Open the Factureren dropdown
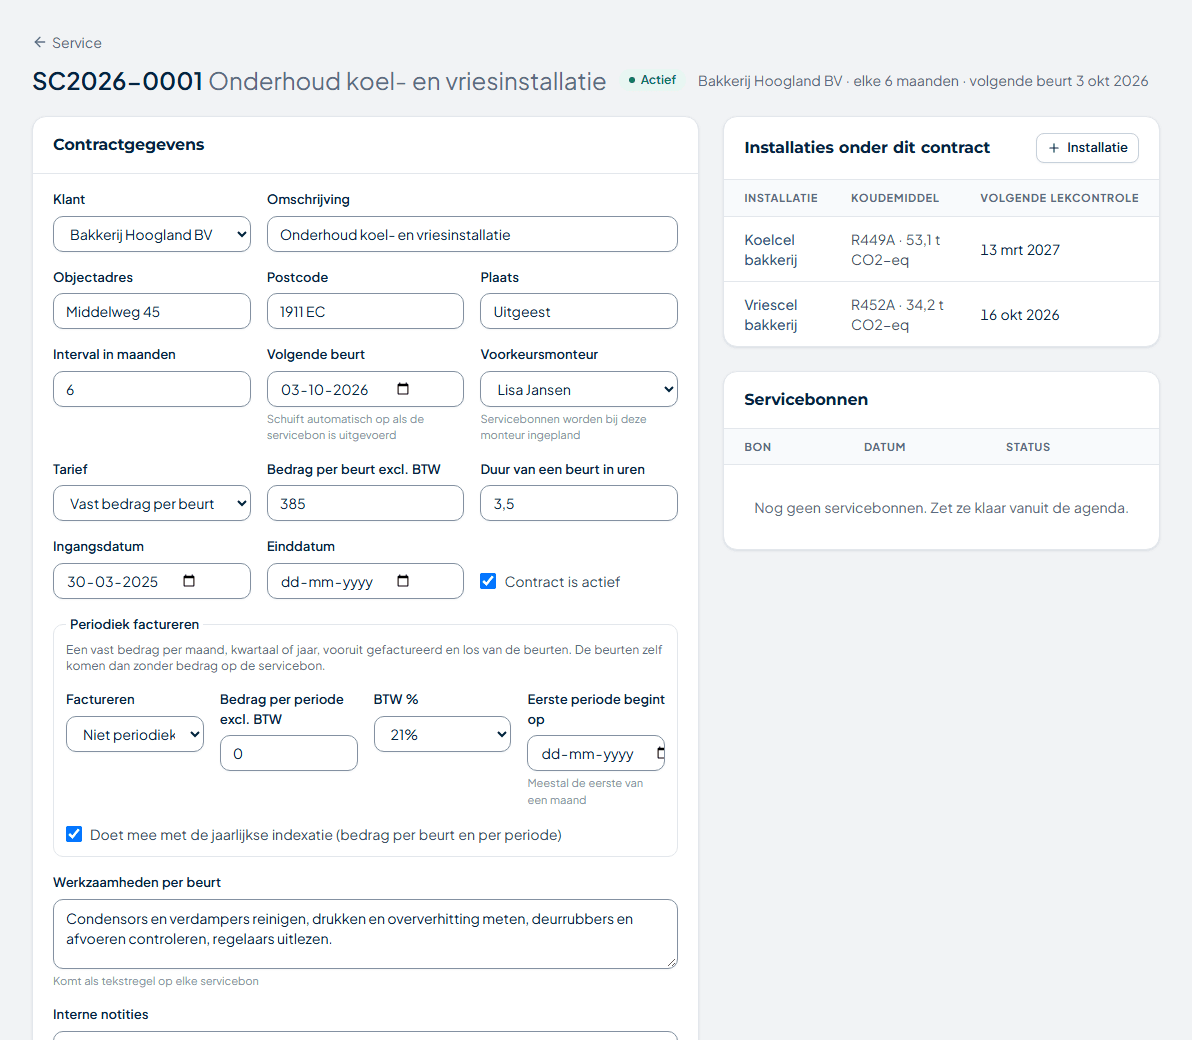Viewport: 1192px width, 1040px height. coord(135,734)
